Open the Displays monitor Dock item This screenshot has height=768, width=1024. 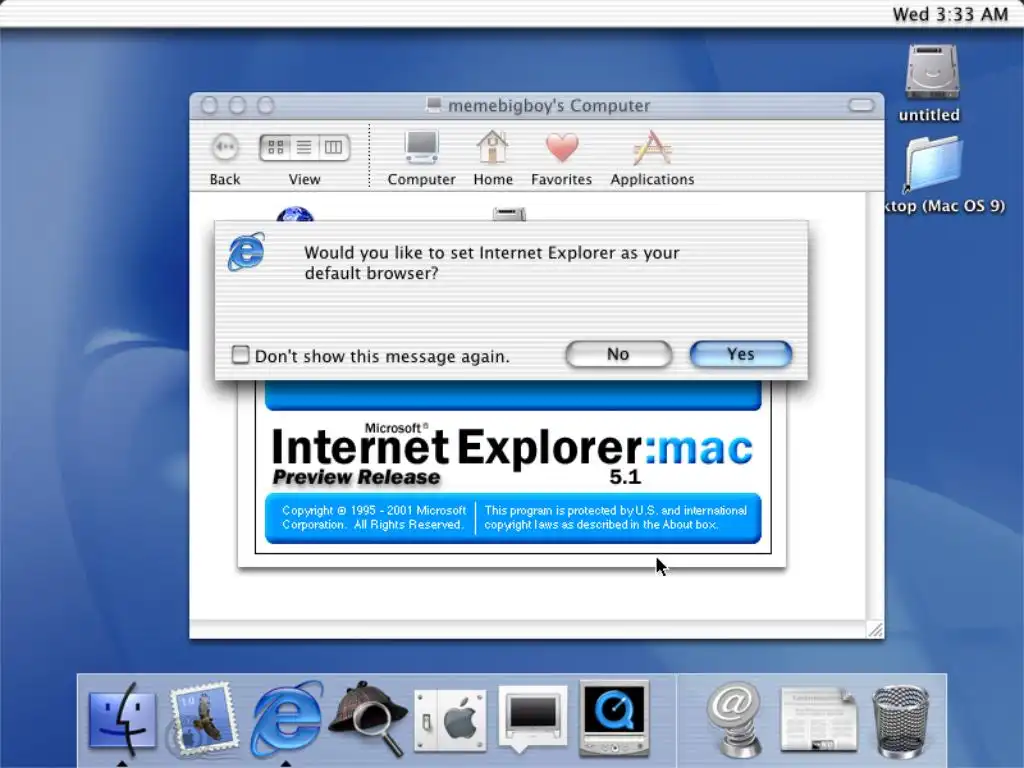(x=532, y=718)
